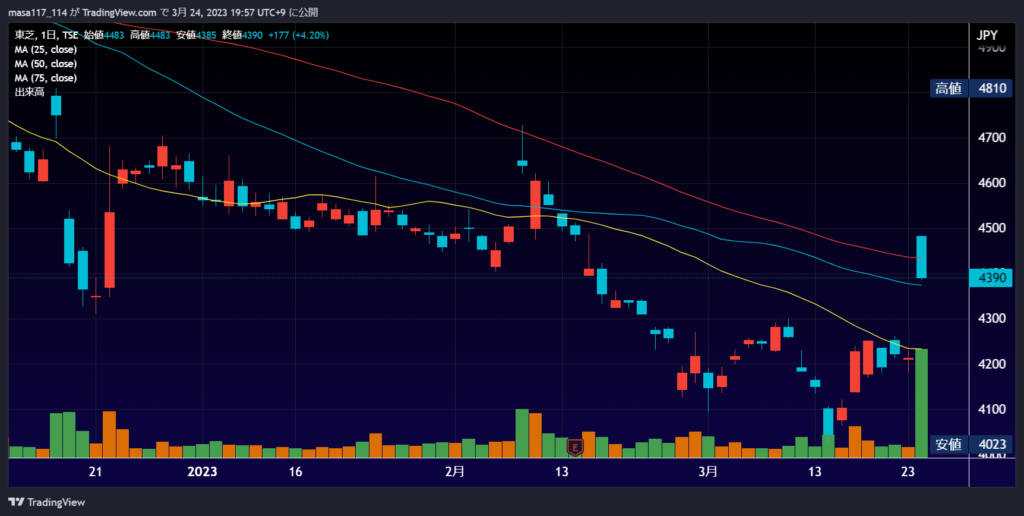Image resolution: width=1024 pixels, height=516 pixels.
Task: Select the 出来高 volume indicator legend
Action: click(x=29, y=93)
